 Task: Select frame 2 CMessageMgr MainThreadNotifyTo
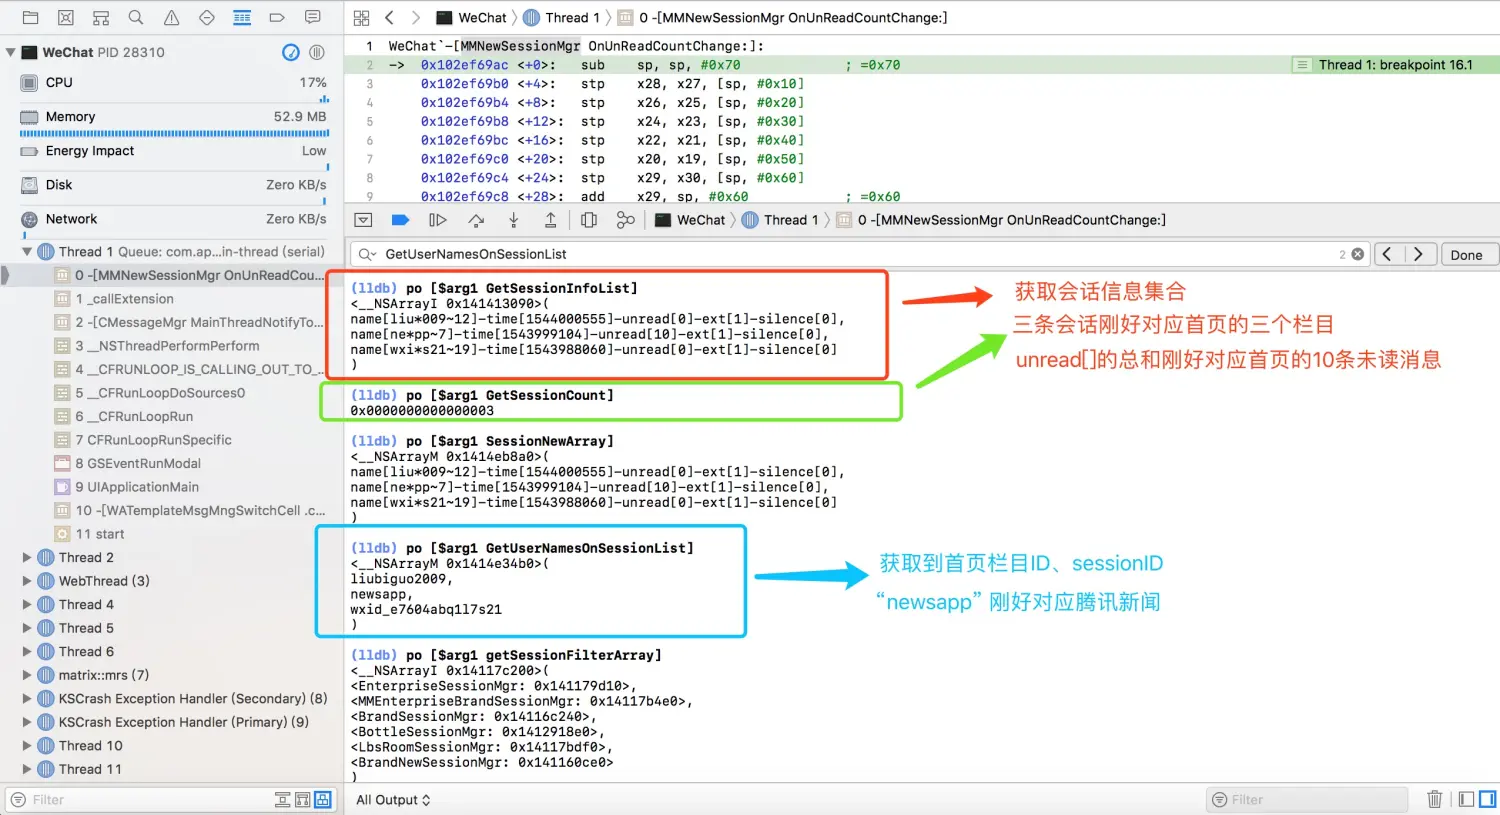pyautogui.click(x=190, y=322)
